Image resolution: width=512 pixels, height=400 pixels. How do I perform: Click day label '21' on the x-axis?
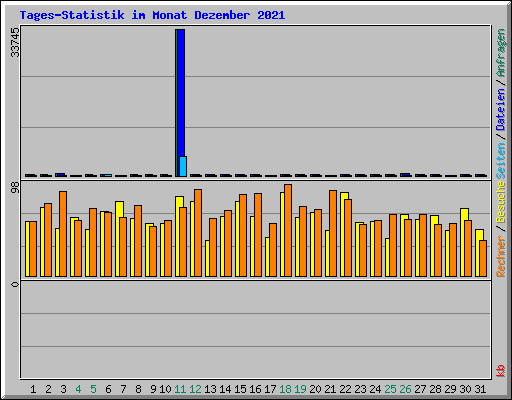330,389
